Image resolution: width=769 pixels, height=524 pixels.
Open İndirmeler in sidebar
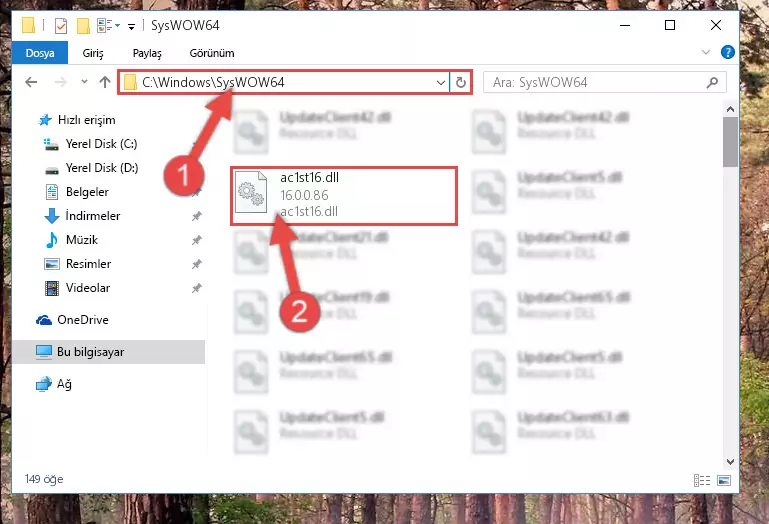pyautogui.click(x=92, y=216)
